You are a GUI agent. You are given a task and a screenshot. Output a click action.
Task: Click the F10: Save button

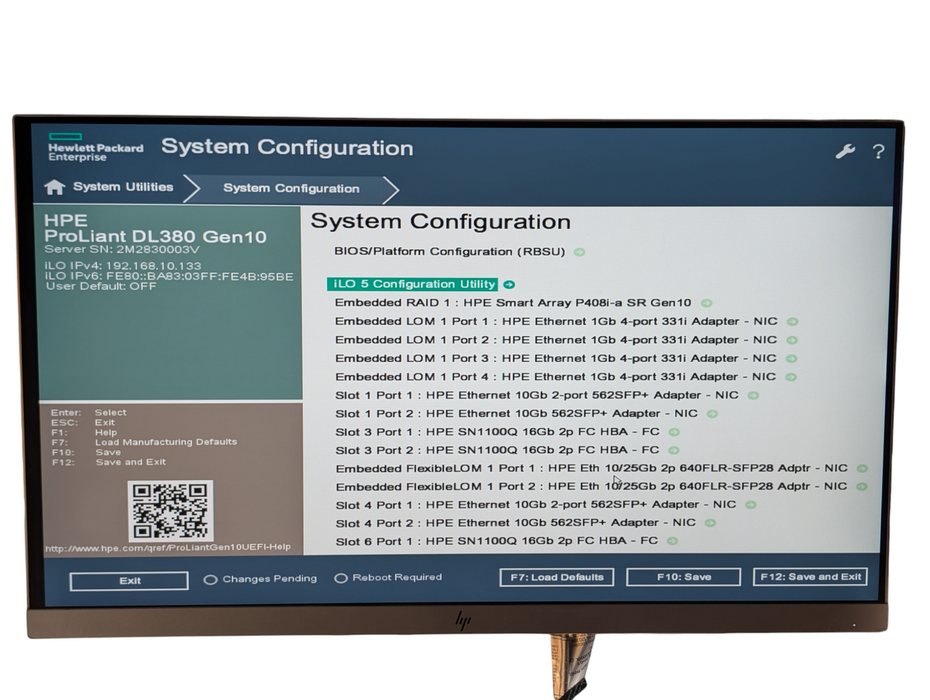point(683,577)
